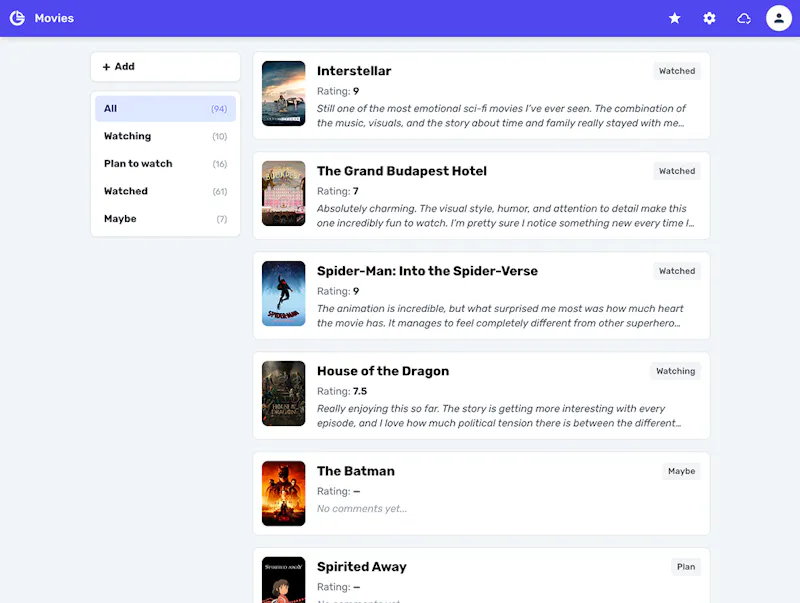
Task: Click The Batman title
Action: coord(356,471)
